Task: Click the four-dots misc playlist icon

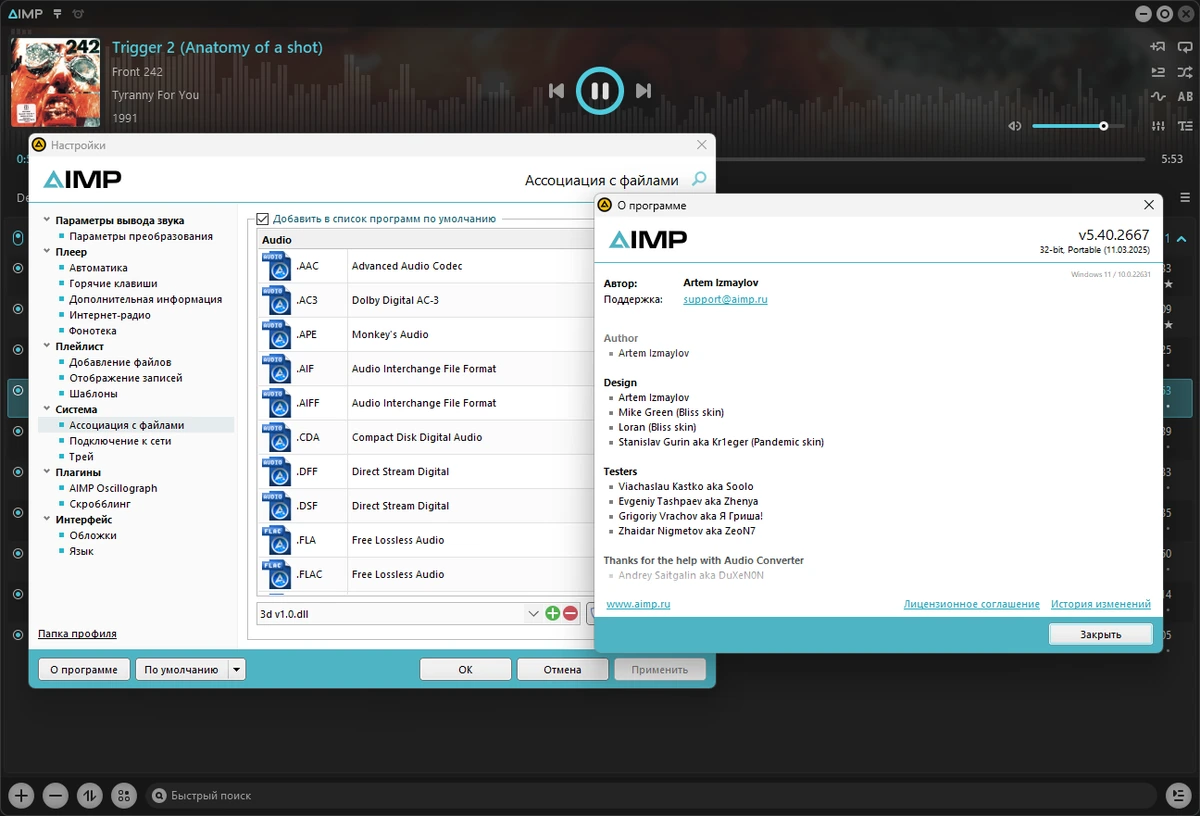Action: [124, 796]
